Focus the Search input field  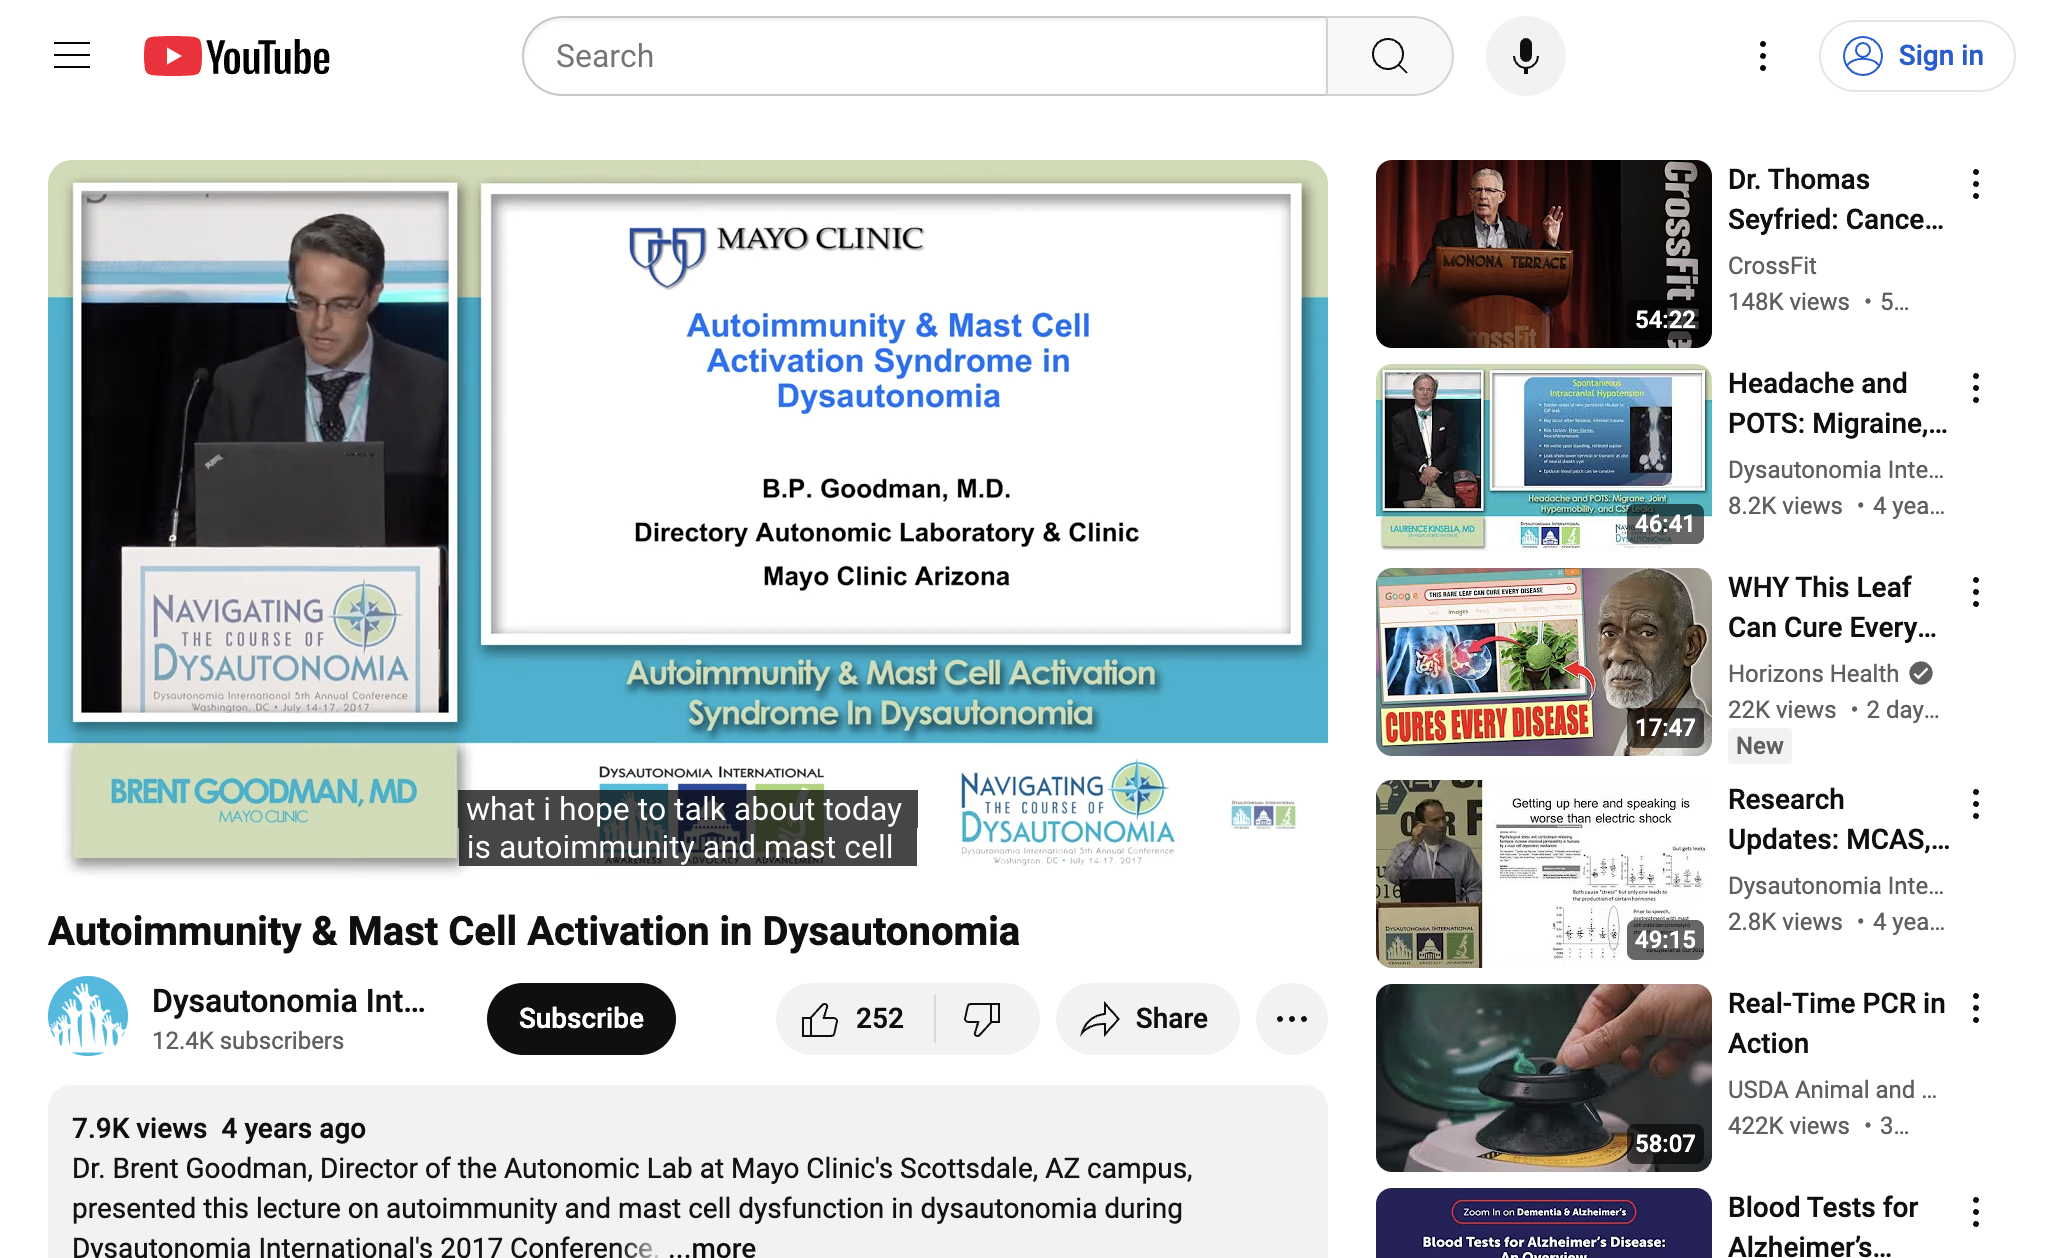click(x=926, y=56)
